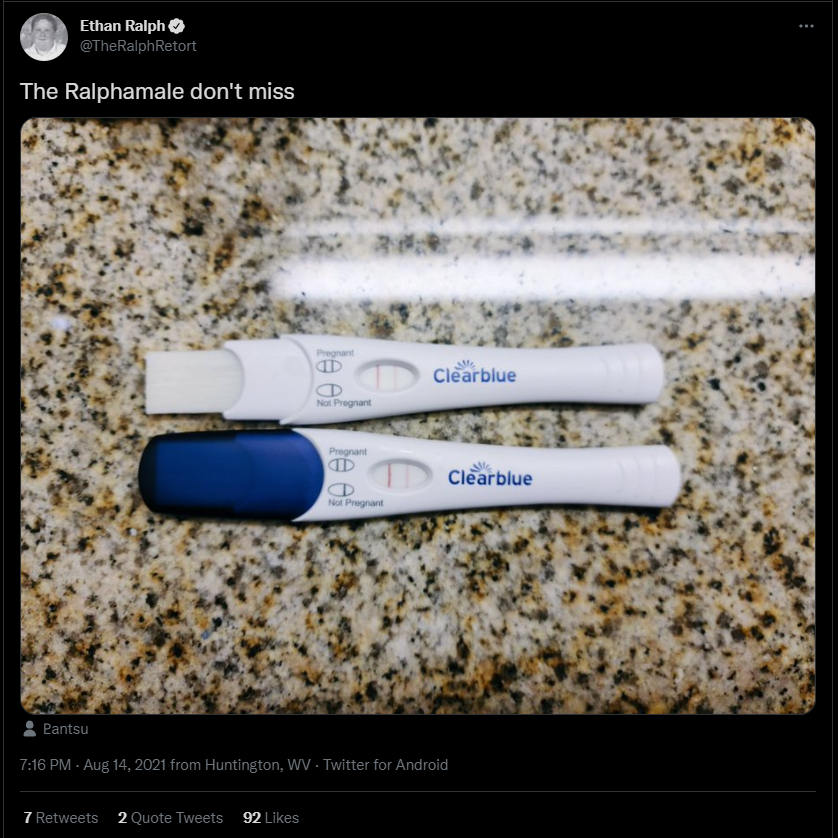Click the blue cap in the photo
The height and width of the screenshot is (838, 838).
pyautogui.click(x=231, y=473)
